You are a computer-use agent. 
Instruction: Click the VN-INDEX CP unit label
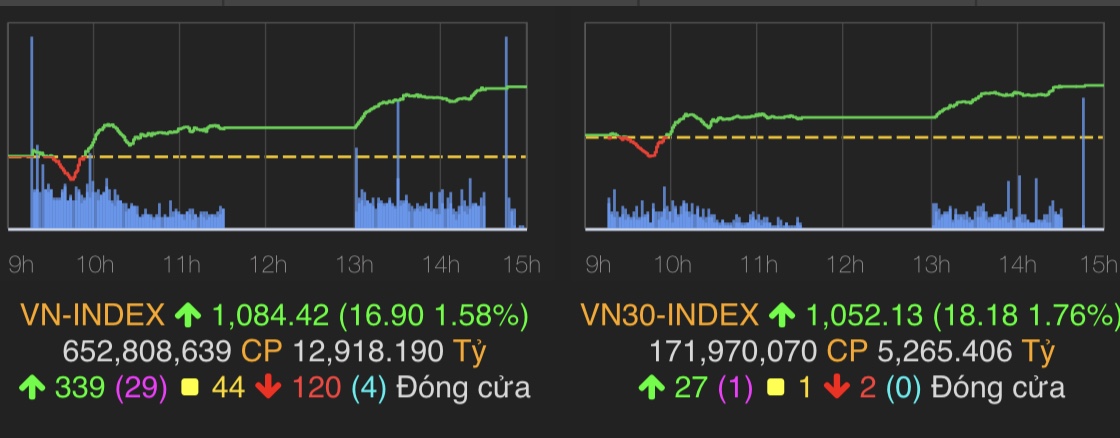click(x=261, y=352)
